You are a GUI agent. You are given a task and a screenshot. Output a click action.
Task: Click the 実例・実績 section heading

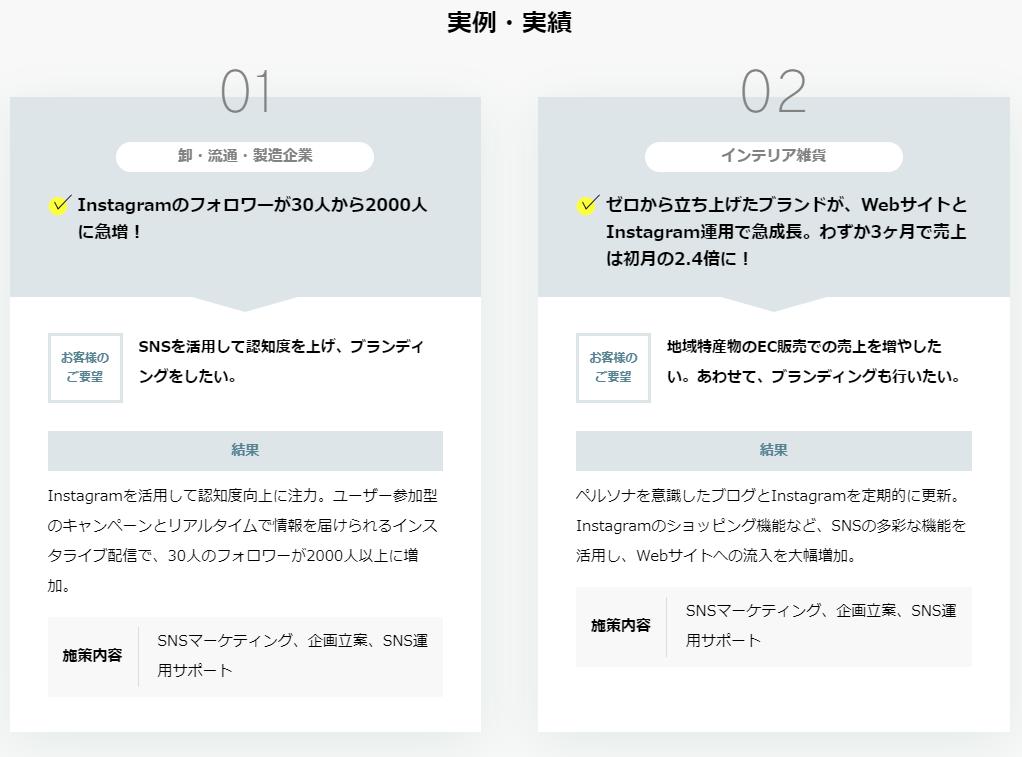tap(509, 22)
